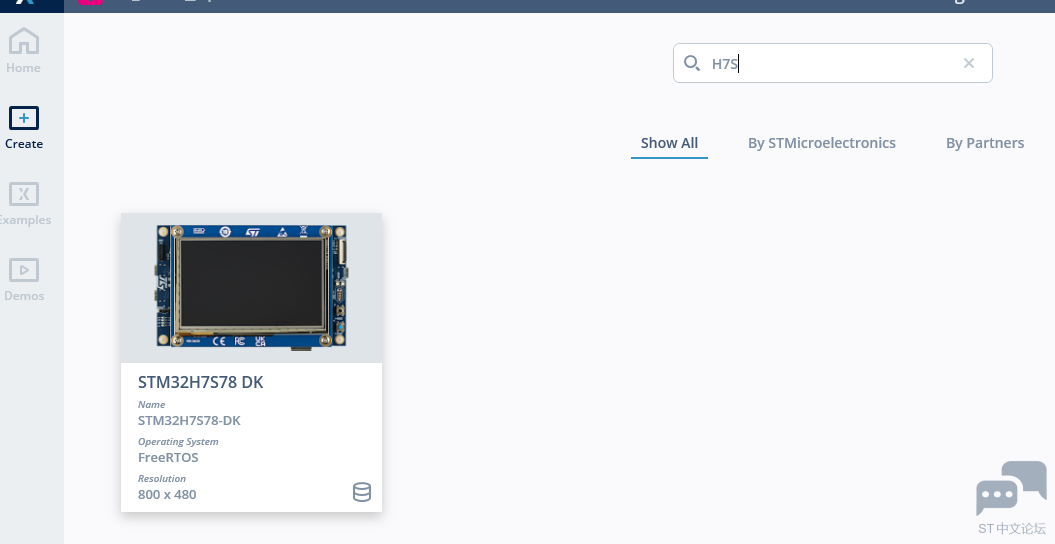The height and width of the screenshot is (544, 1055).
Task: Focus the search box containing H7S
Action: click(x=832, y=63)
